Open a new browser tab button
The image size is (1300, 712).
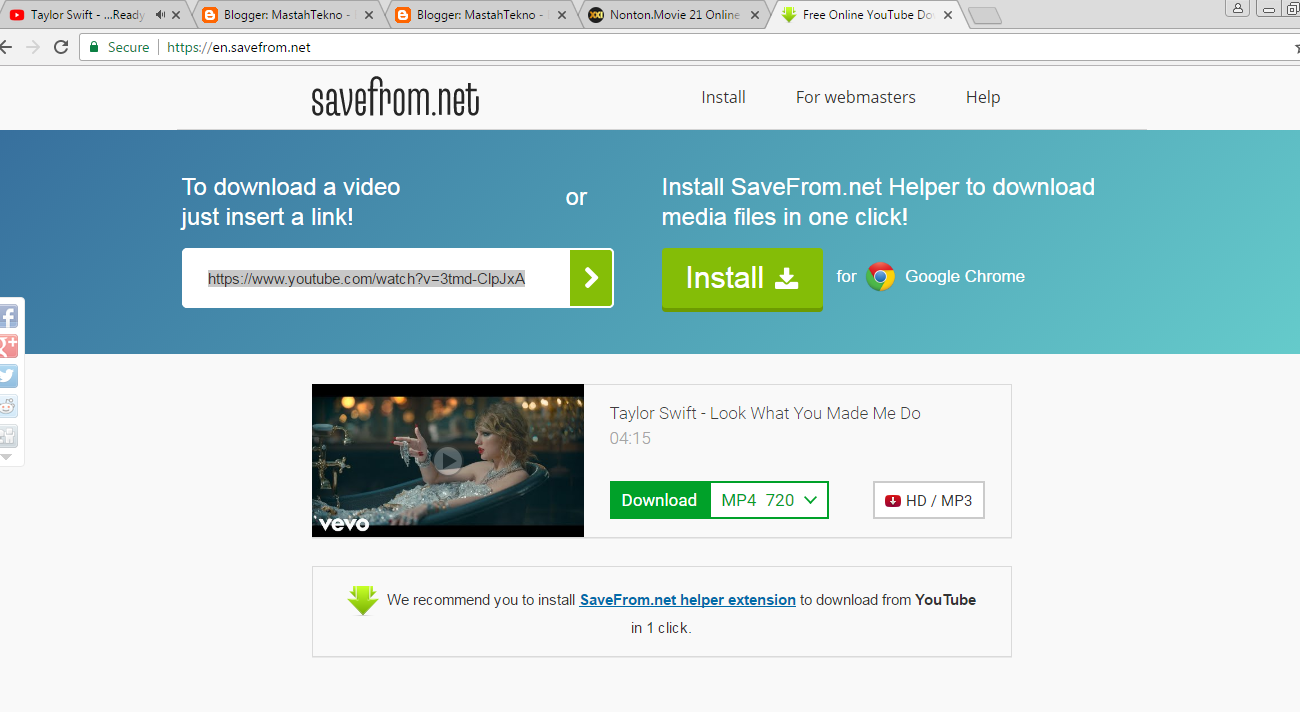[x=985, y=16]
